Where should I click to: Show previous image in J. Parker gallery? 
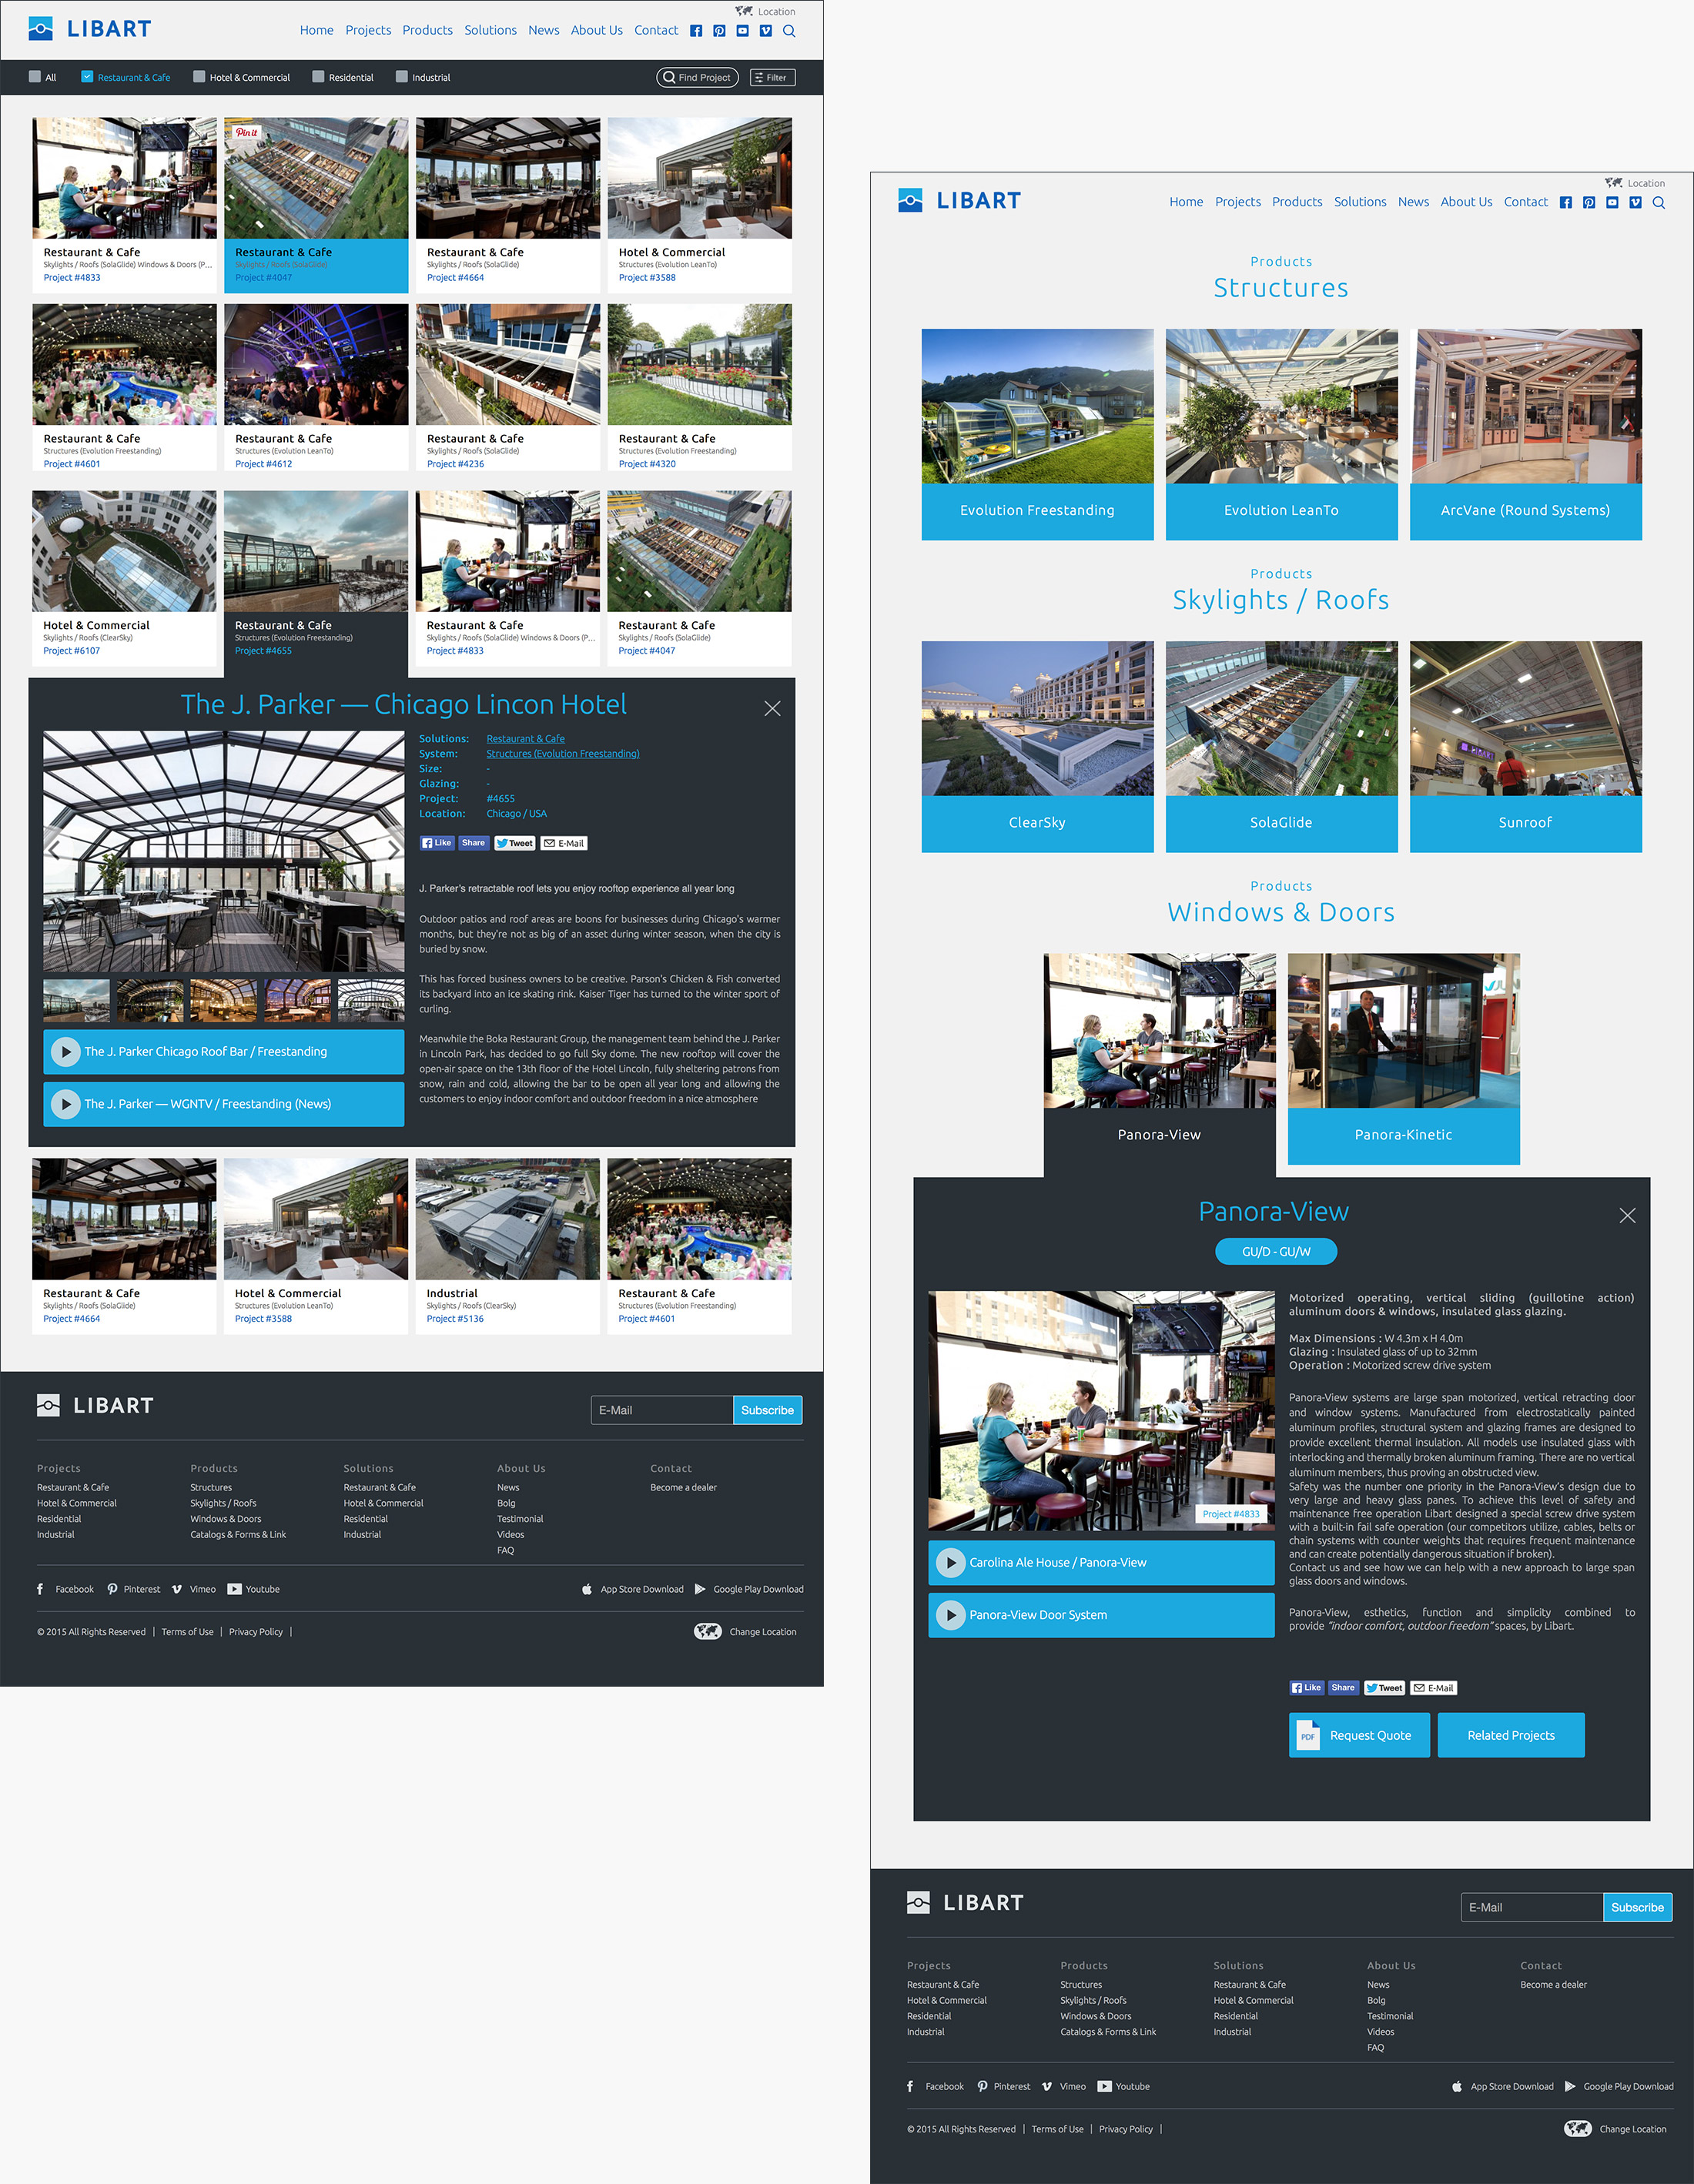pyautogui.click(x=54, y=850)
